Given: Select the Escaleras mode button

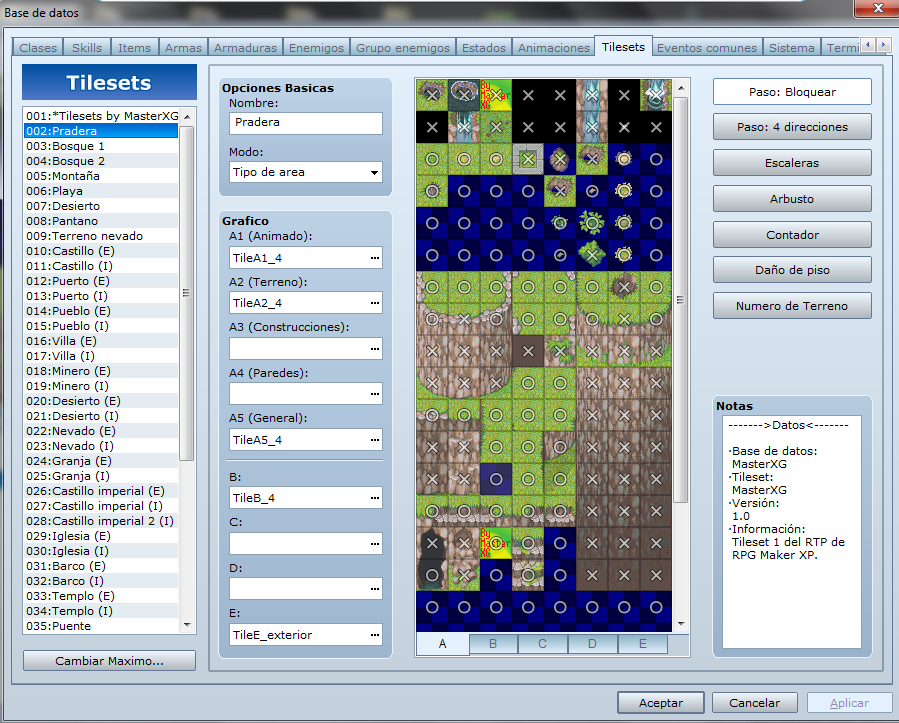Looking at the screenshot, I should pos(792,163).
